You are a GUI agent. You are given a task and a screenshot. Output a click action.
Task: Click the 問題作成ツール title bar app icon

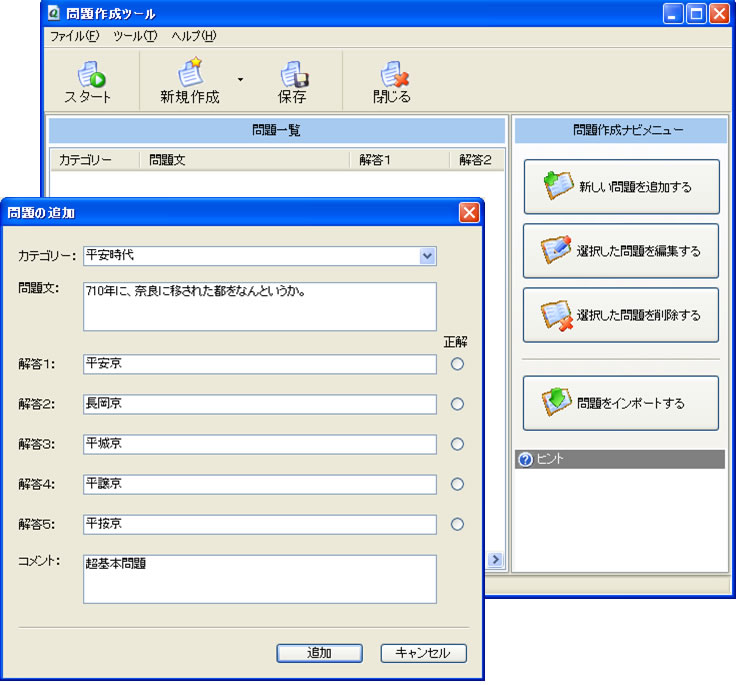[54, 13]
